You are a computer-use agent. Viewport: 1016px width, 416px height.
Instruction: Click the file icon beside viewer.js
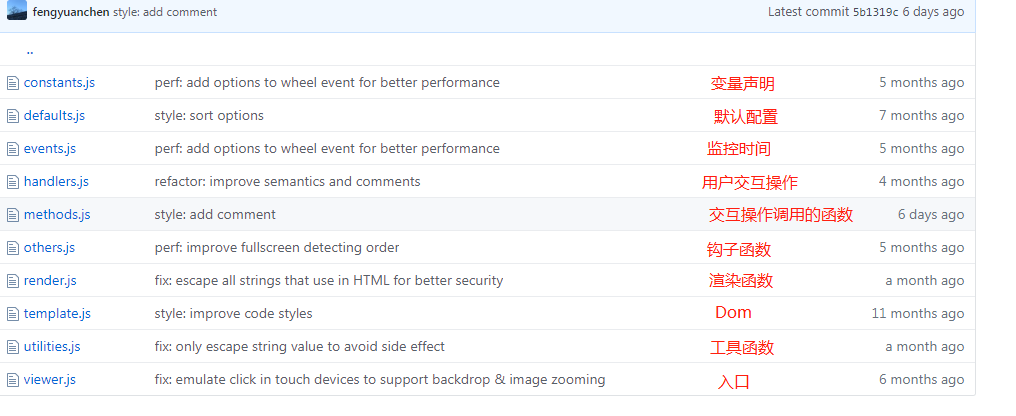(13, 380)
